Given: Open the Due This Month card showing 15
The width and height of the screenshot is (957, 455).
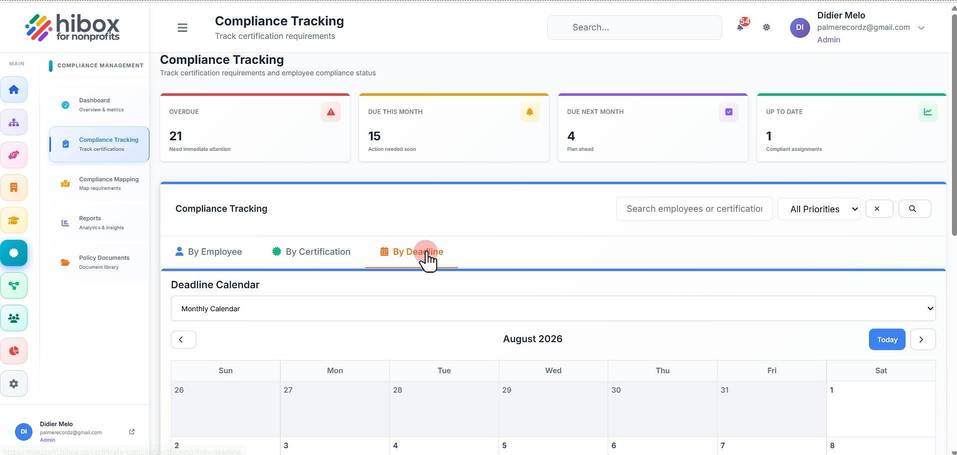Looking at the screenshot, I should click(454, 128).
